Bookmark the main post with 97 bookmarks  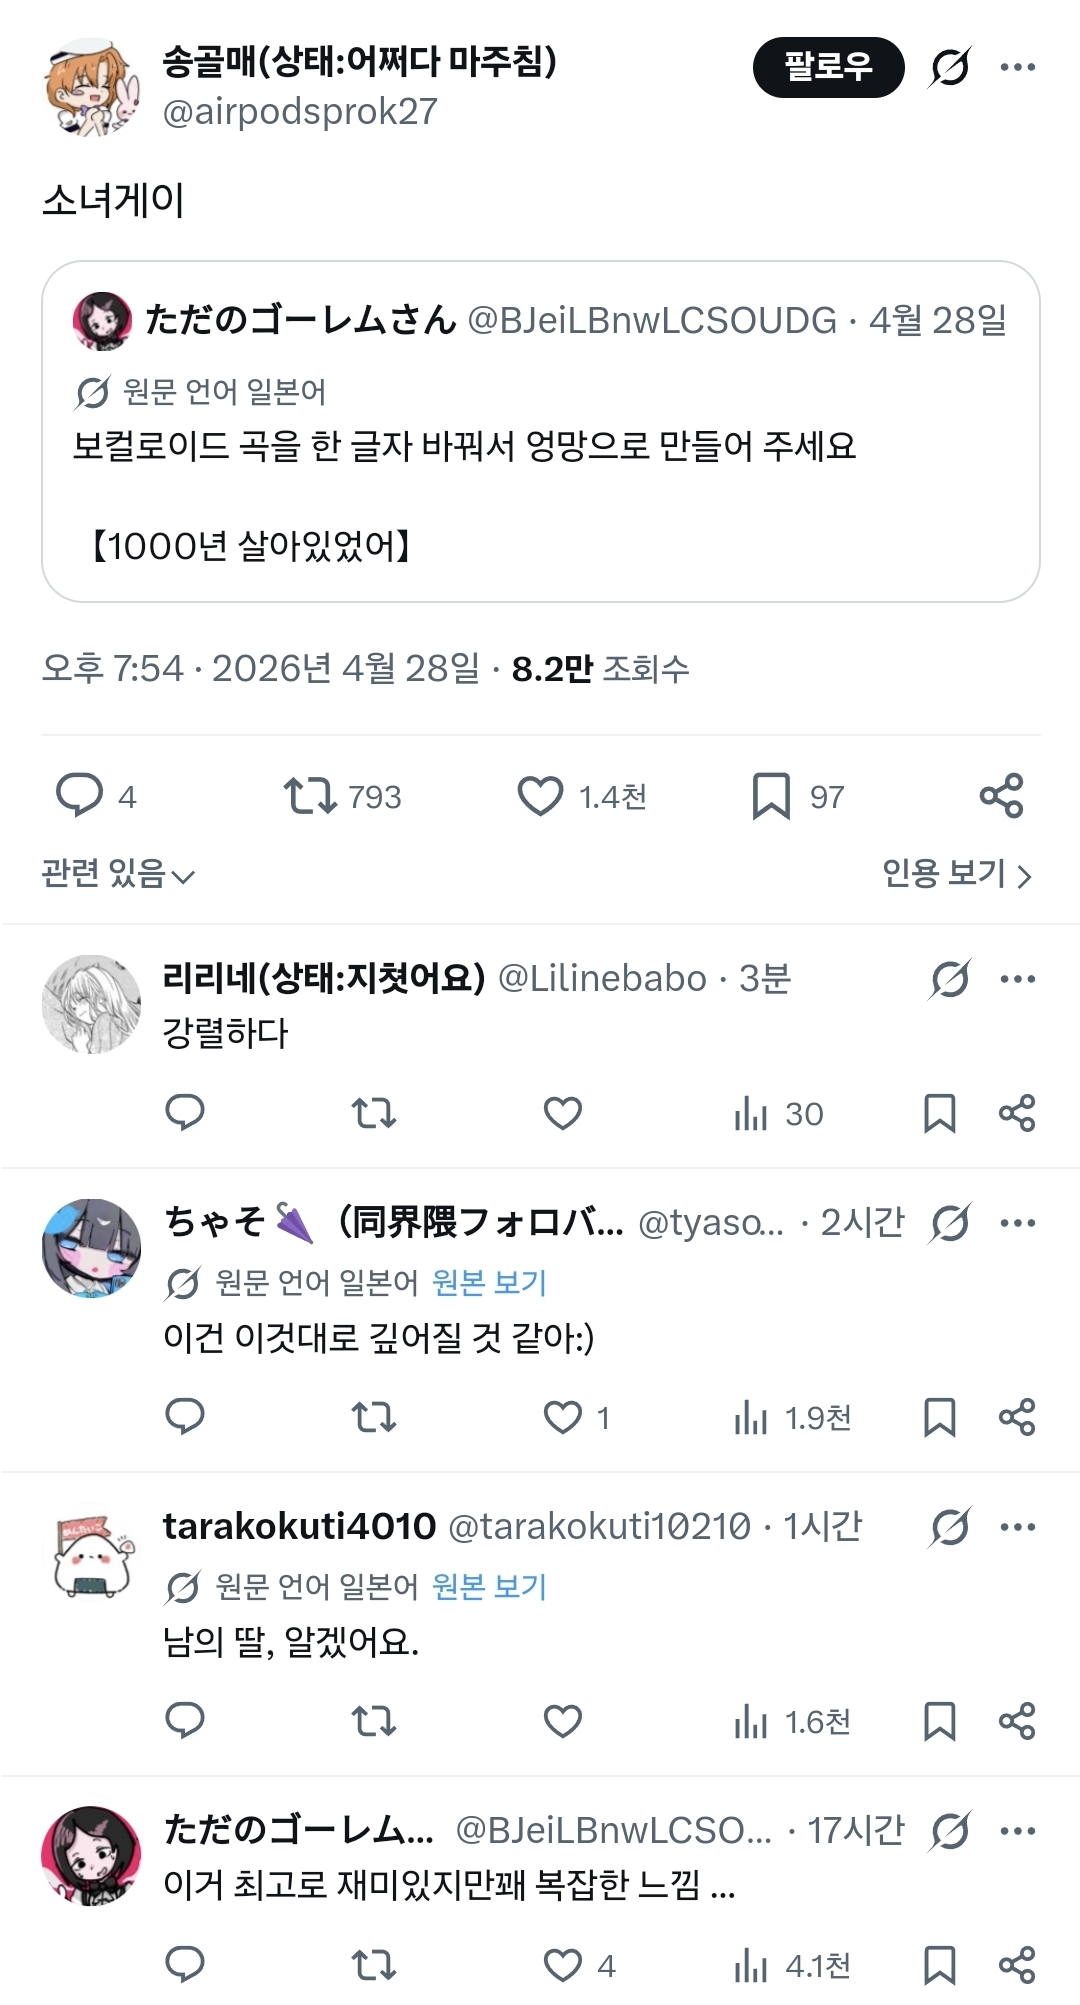click(771, 796)
